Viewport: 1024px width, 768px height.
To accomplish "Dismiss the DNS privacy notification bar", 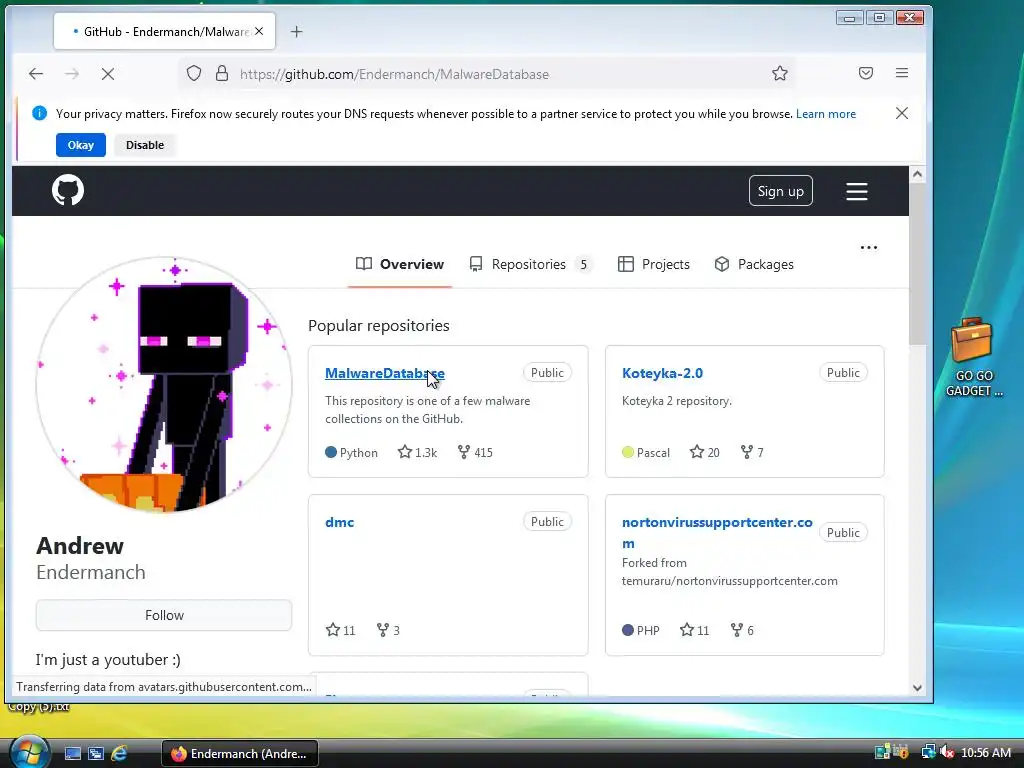I will point(901,114).
